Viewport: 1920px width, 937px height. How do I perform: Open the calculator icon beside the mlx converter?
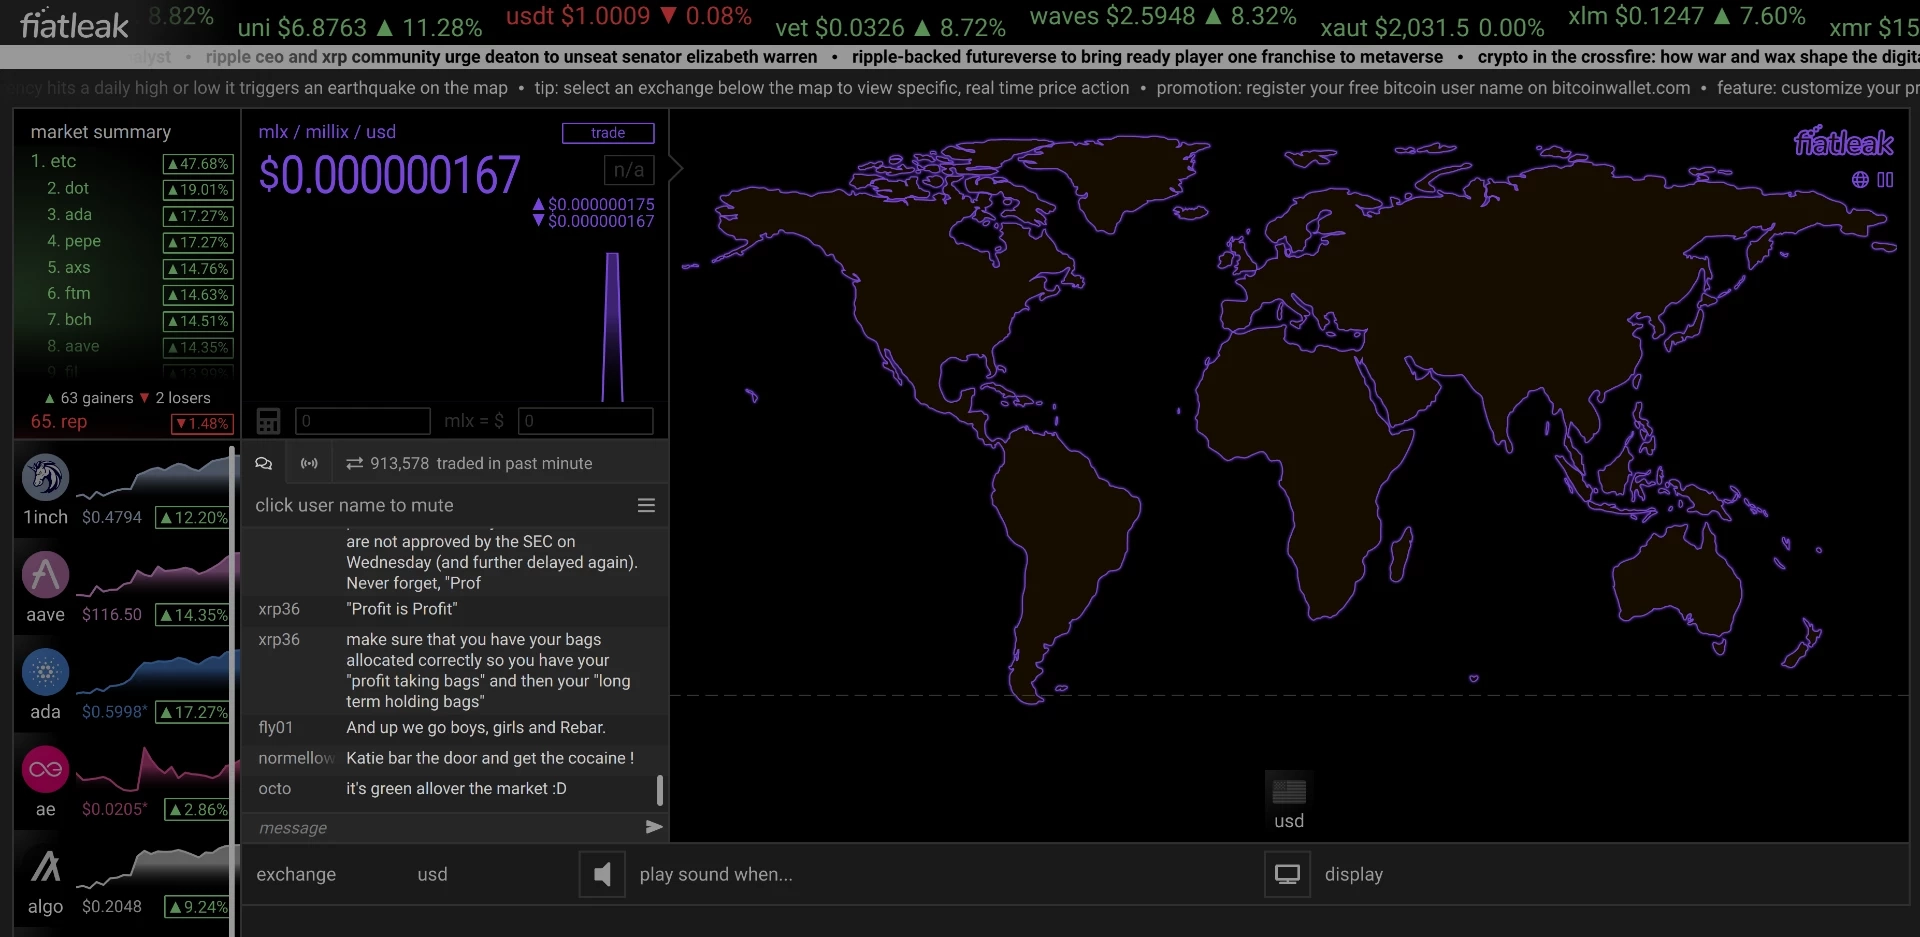pyautogui.click(x=268, y=421)
